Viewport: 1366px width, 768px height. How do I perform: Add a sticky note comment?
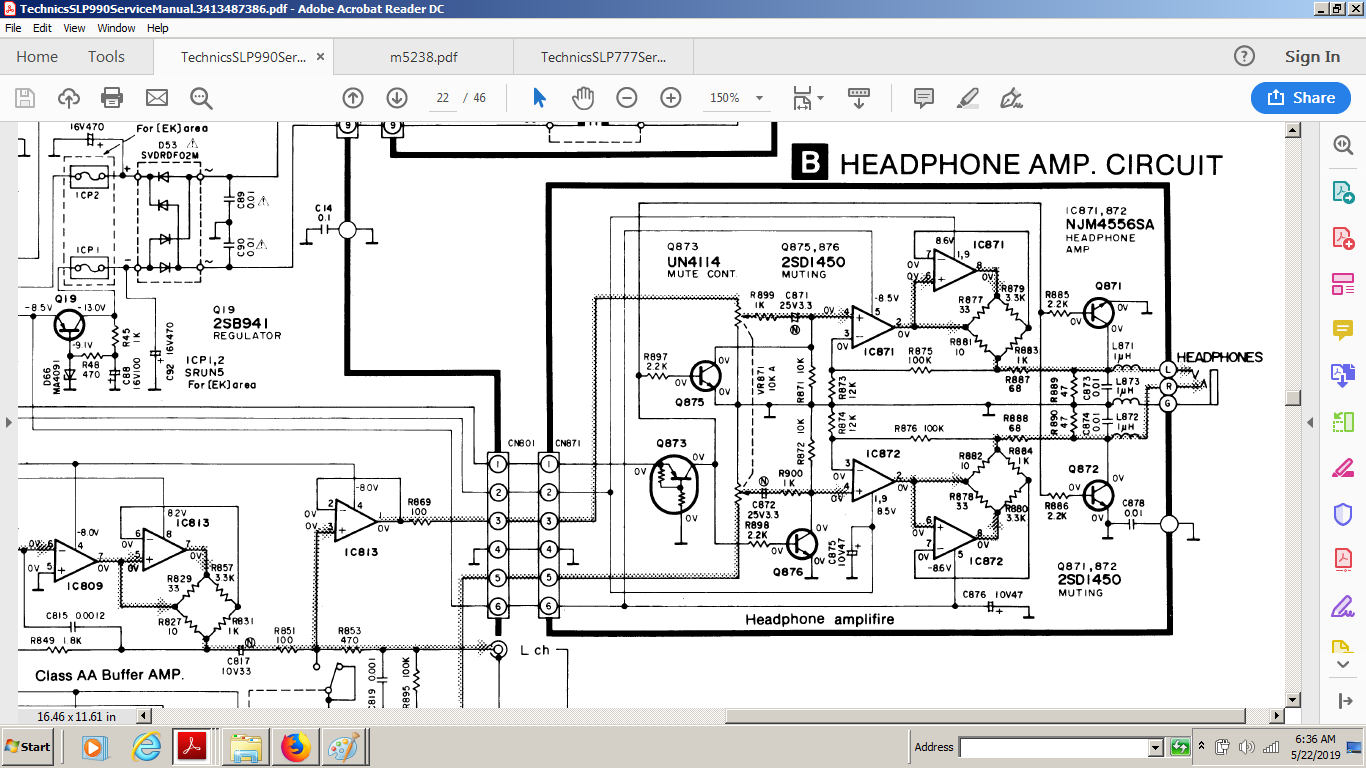[x=923, y=98]
